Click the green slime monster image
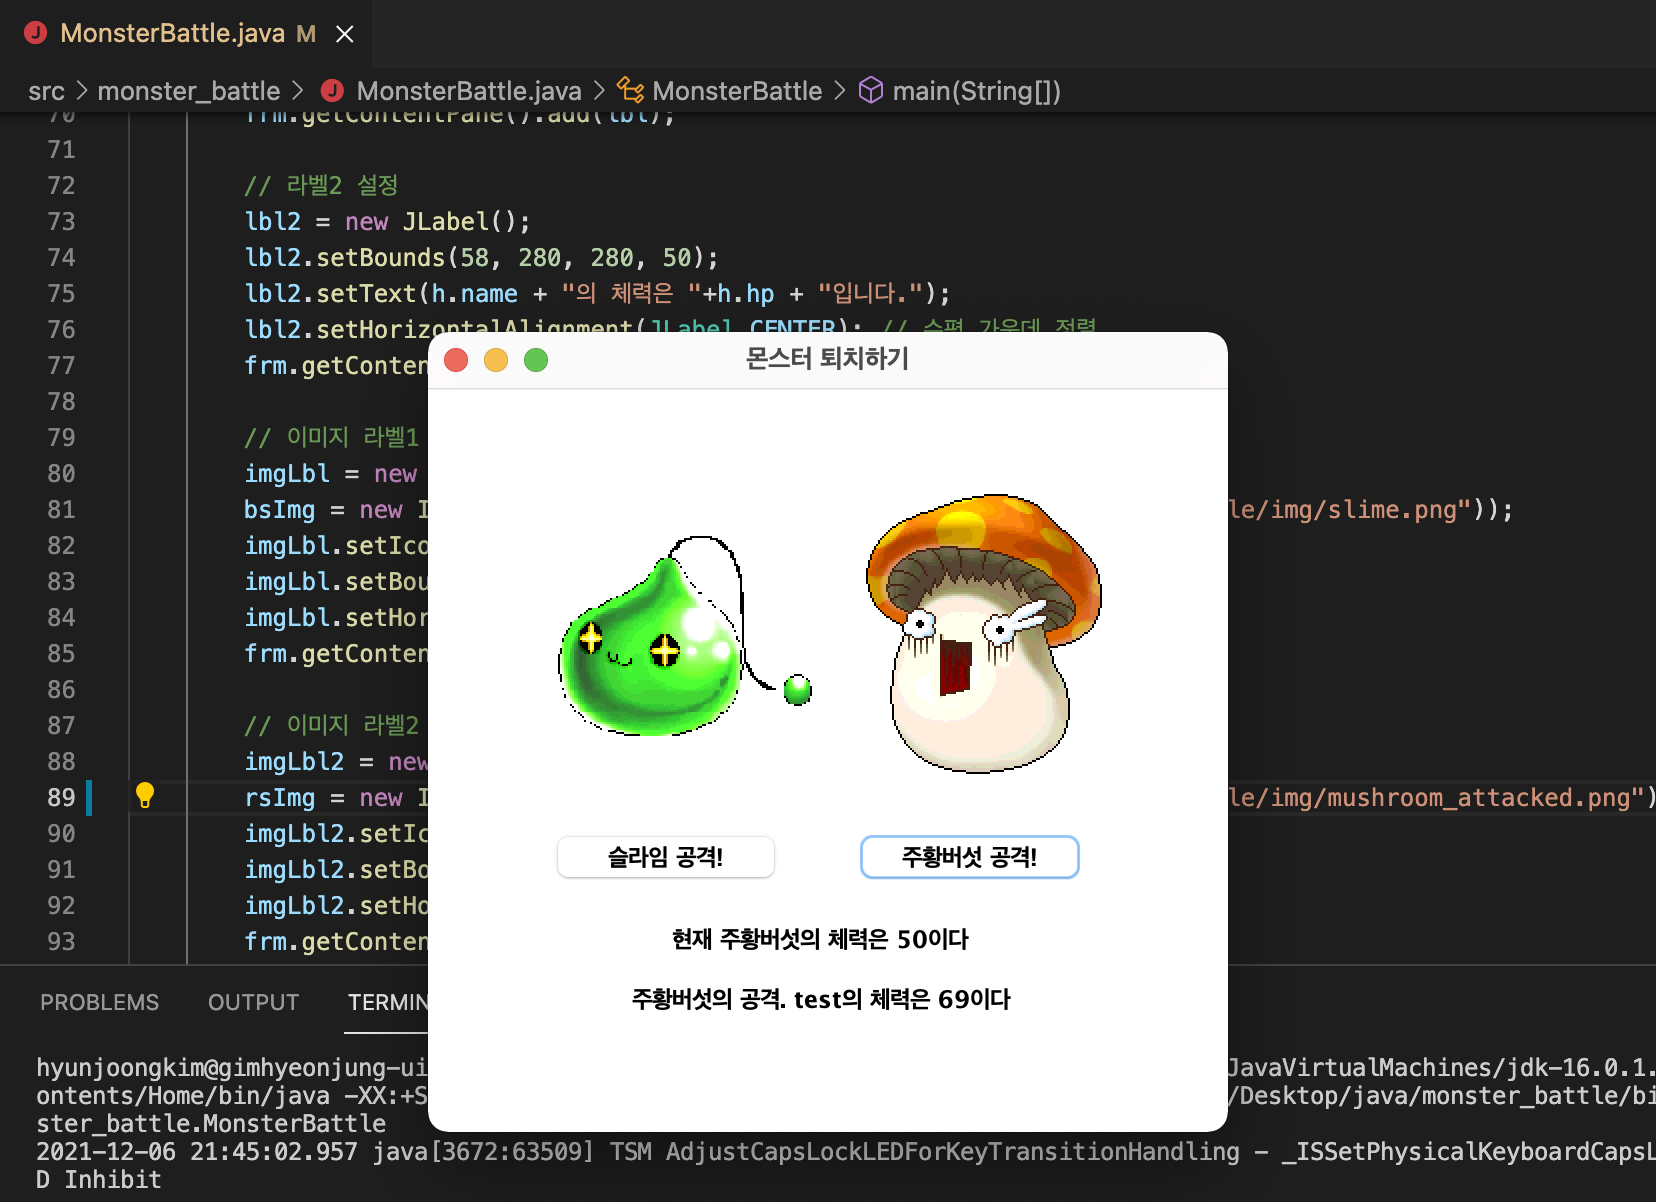Screen dimensions: 1656x1202 (684, 636)
